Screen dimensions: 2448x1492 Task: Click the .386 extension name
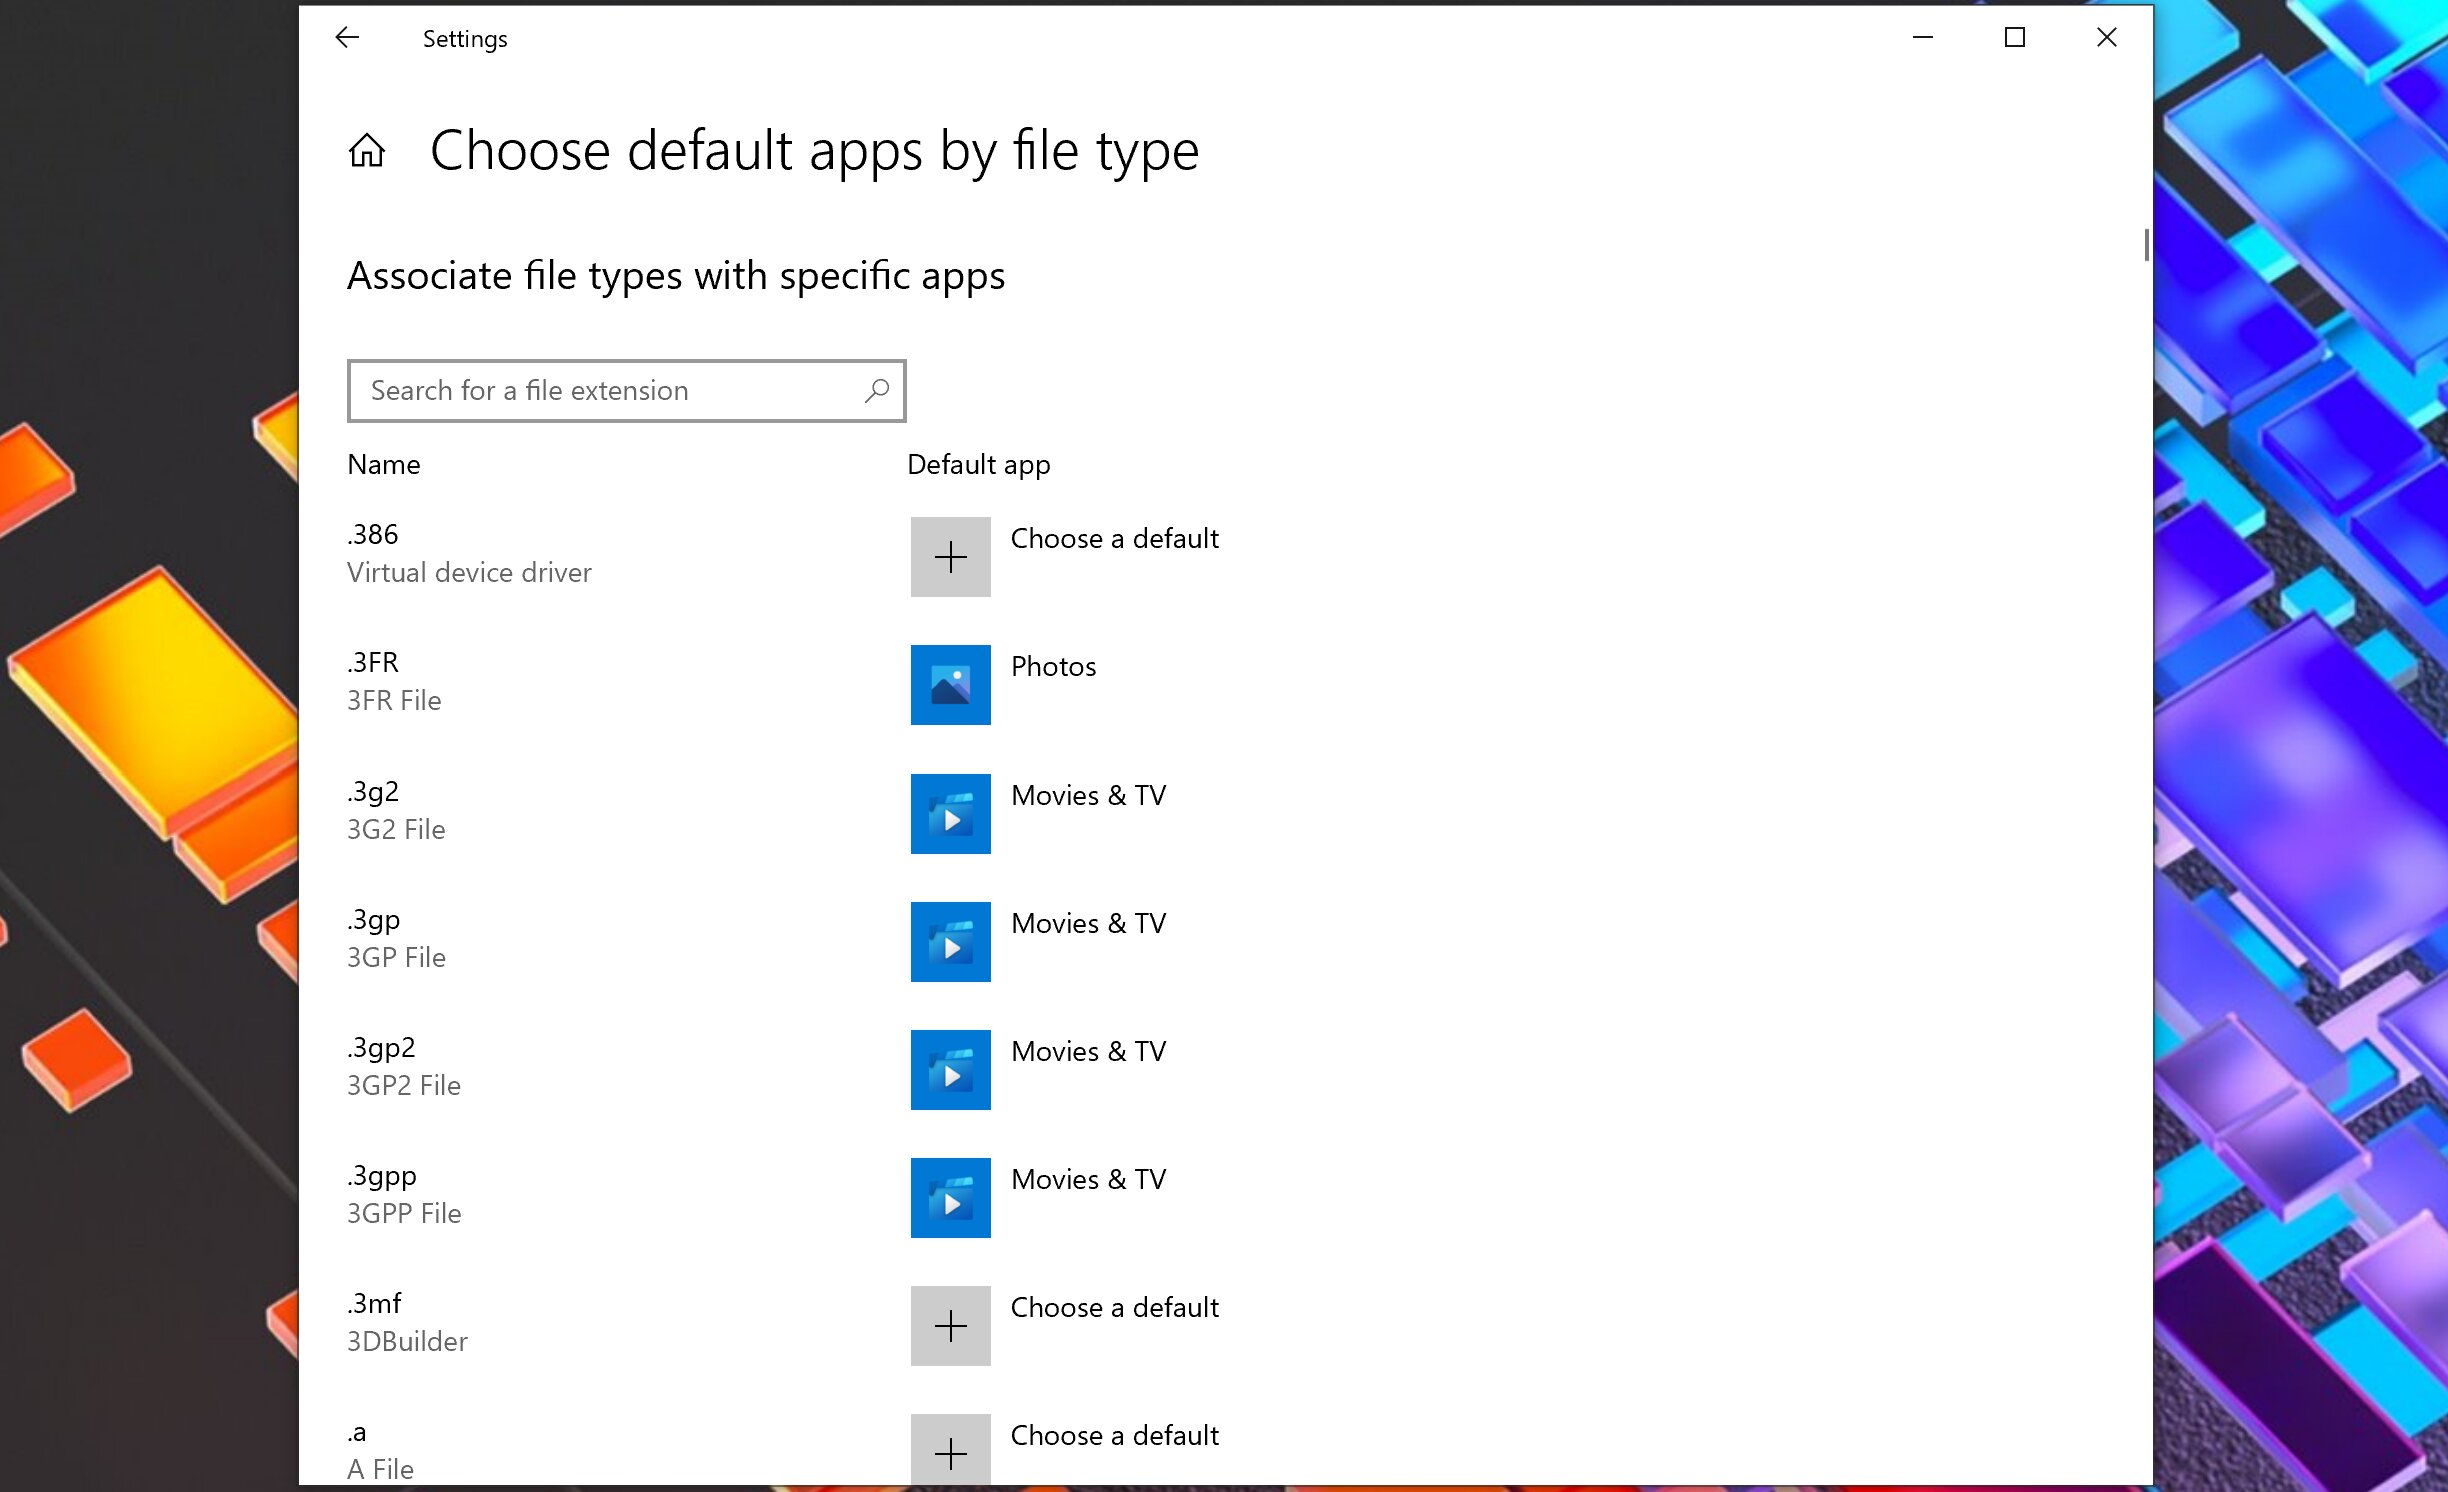373,534
